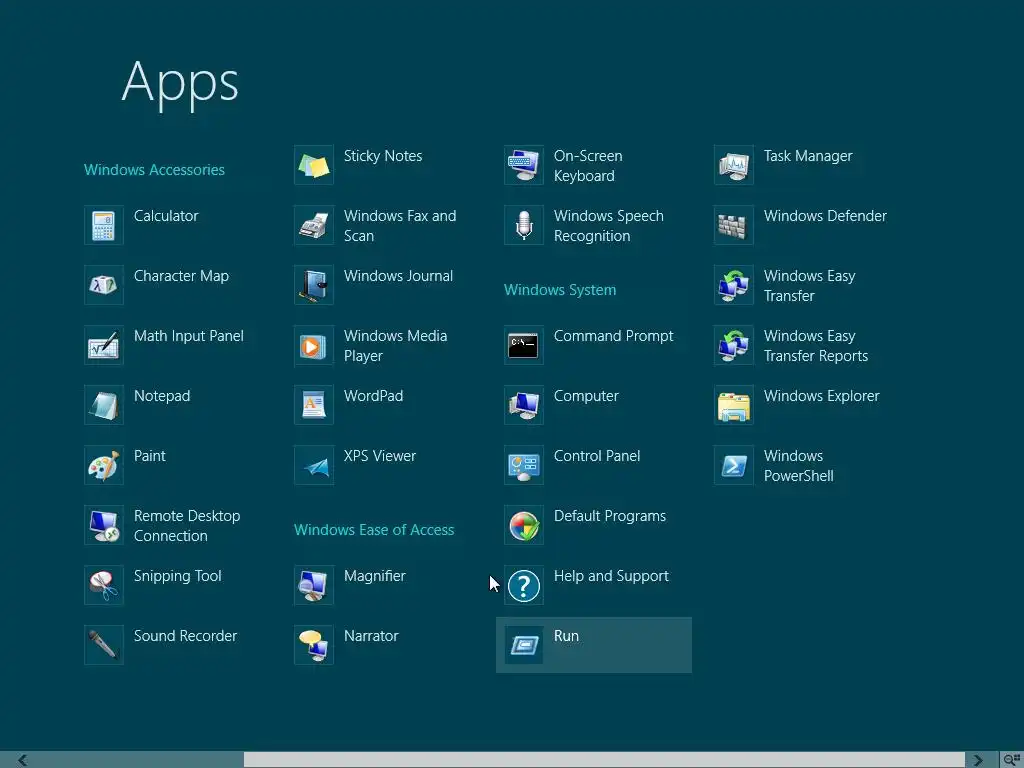This screenshot has height=768, width=1024.
Task: Click the 'Windows PowerShell' text label
Action: [x=799, y=466]
